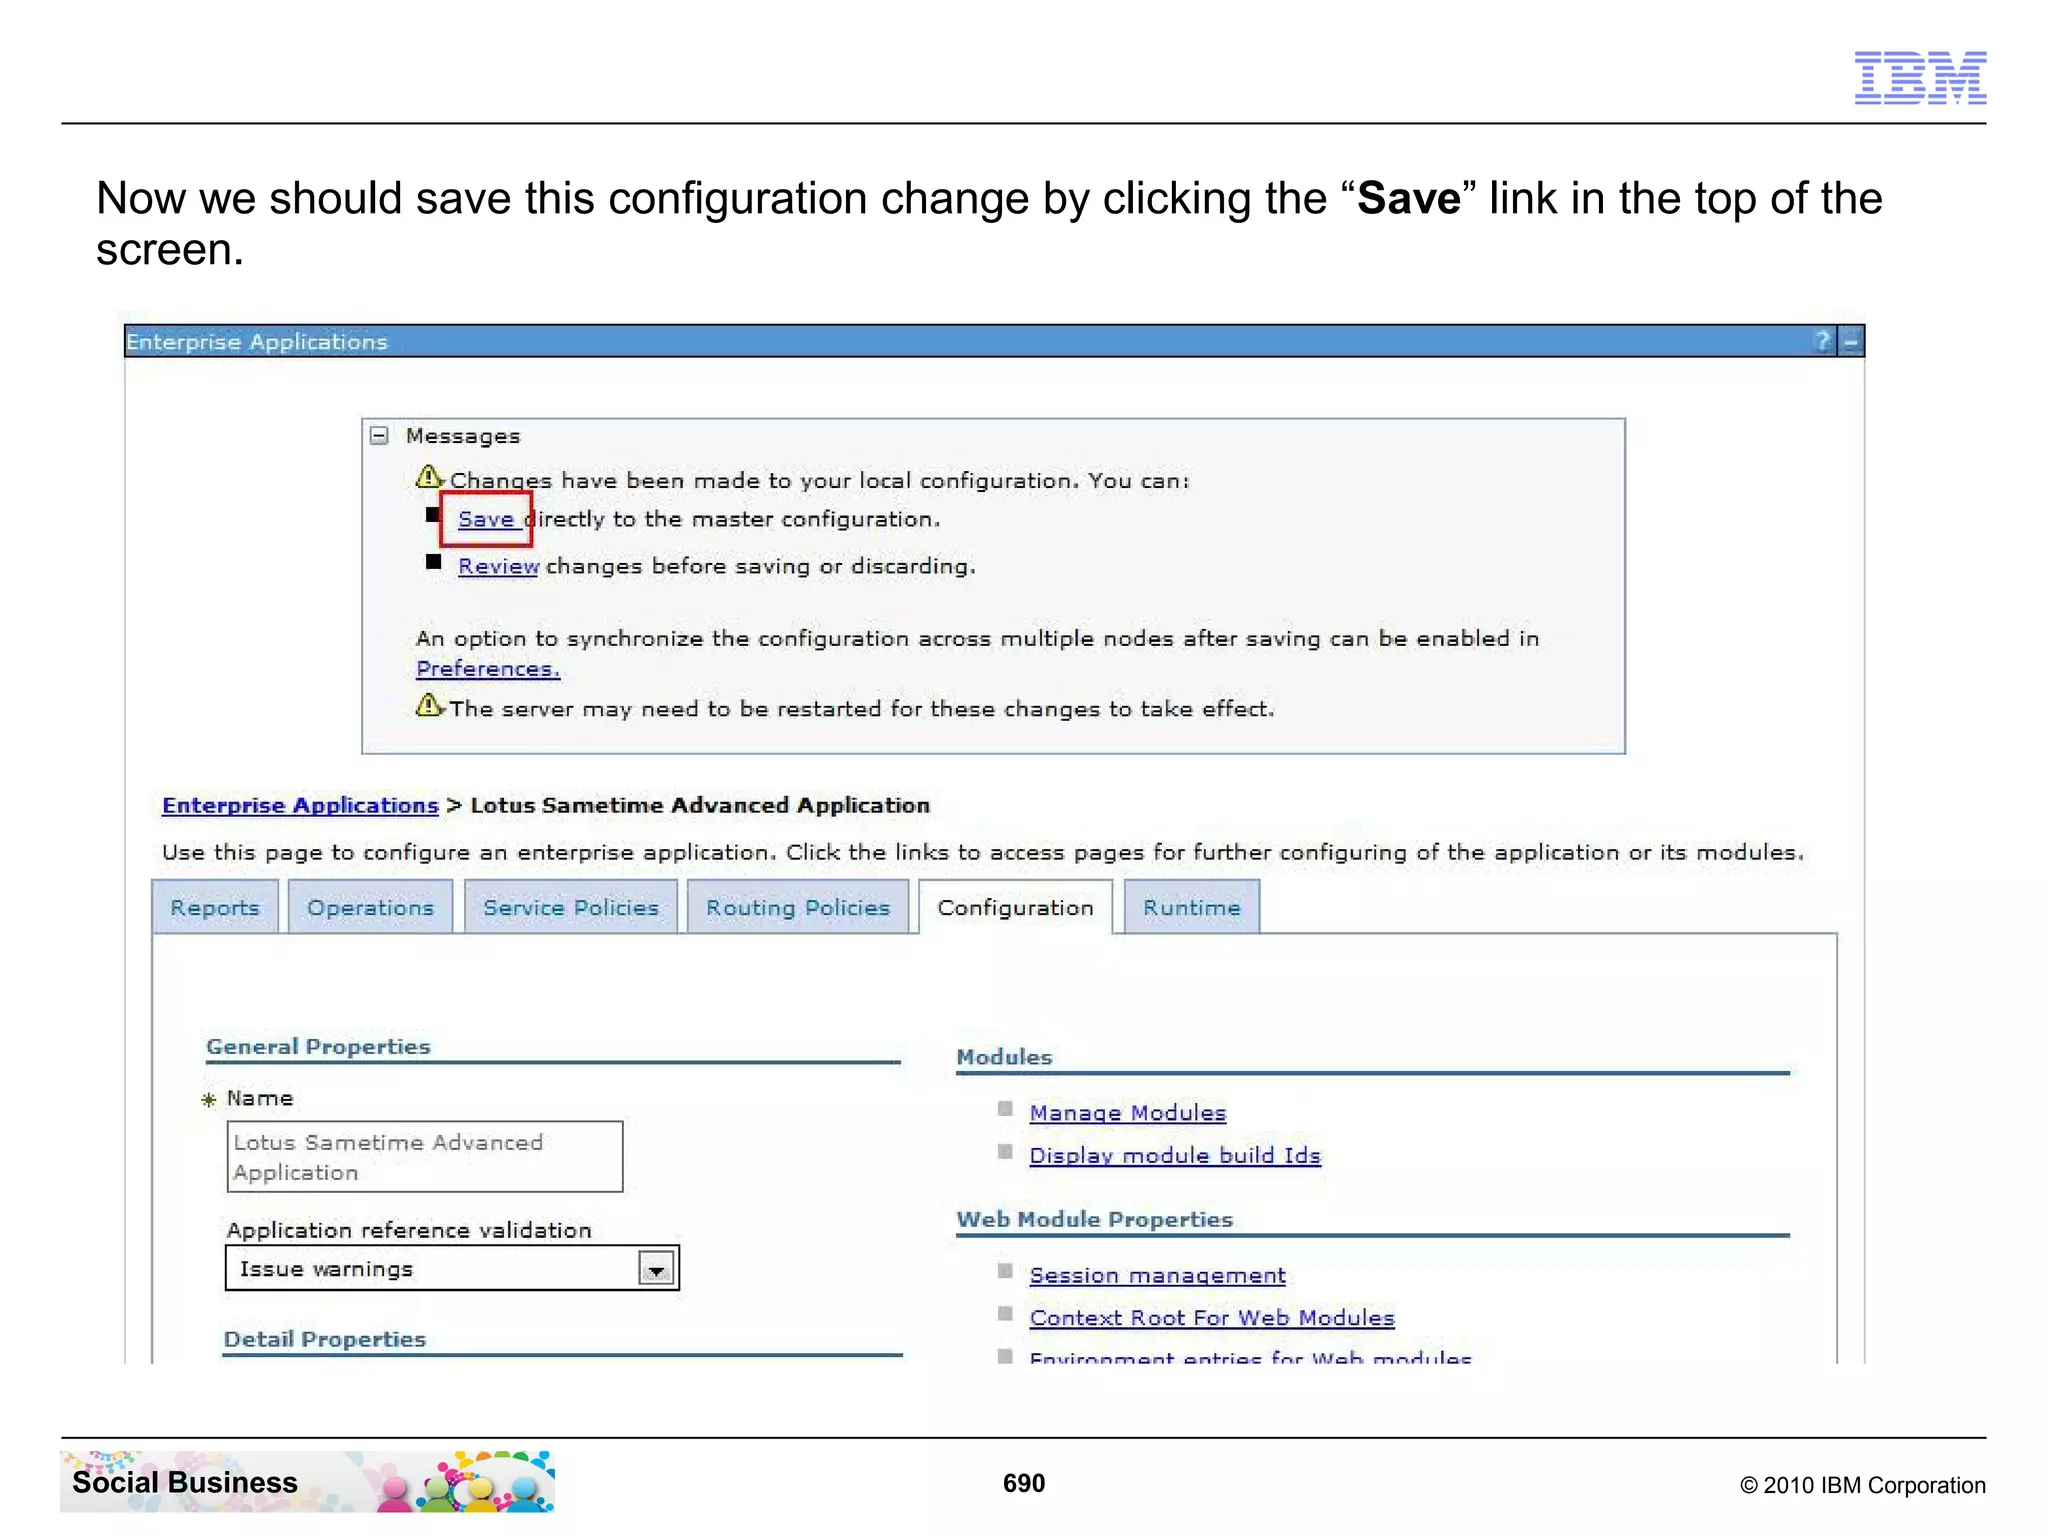This screenshot has width=2048, height=1536.
Task: Click the warning icon beside Changes message
Action: 429,477
